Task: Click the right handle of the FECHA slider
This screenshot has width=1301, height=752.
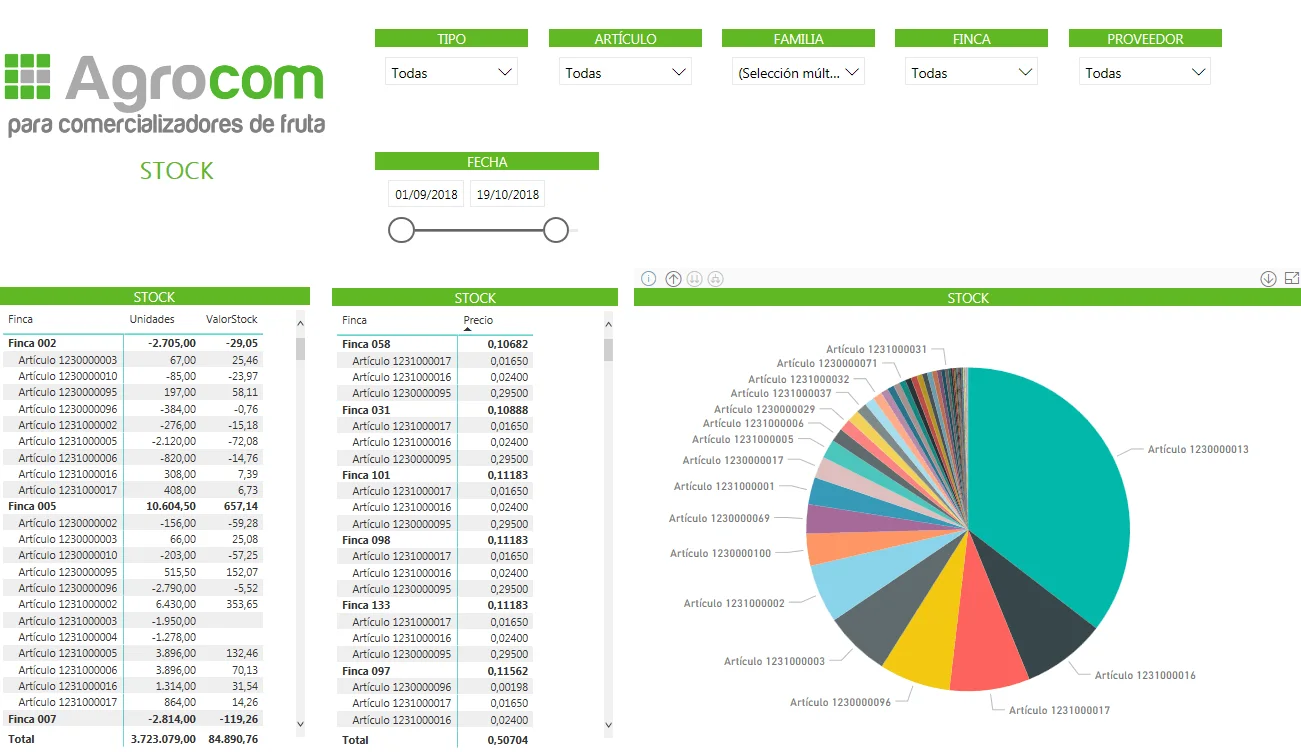Action: click(556, 230)
